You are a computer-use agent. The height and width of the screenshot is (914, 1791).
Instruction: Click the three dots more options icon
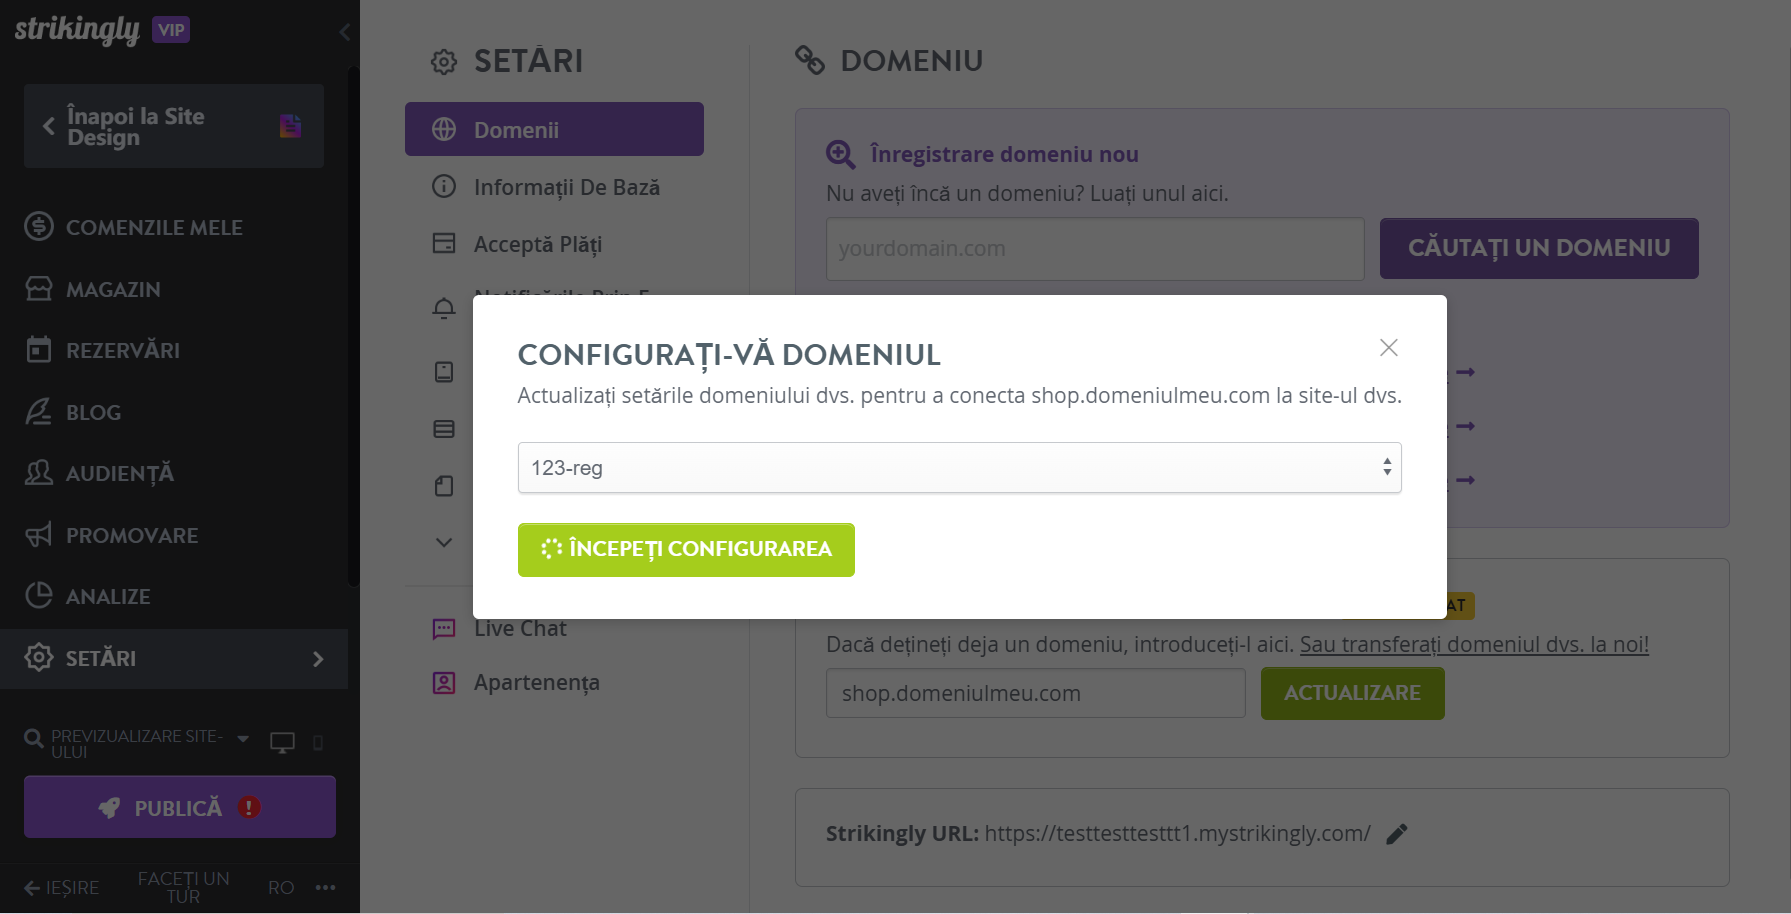coord(325,887)
